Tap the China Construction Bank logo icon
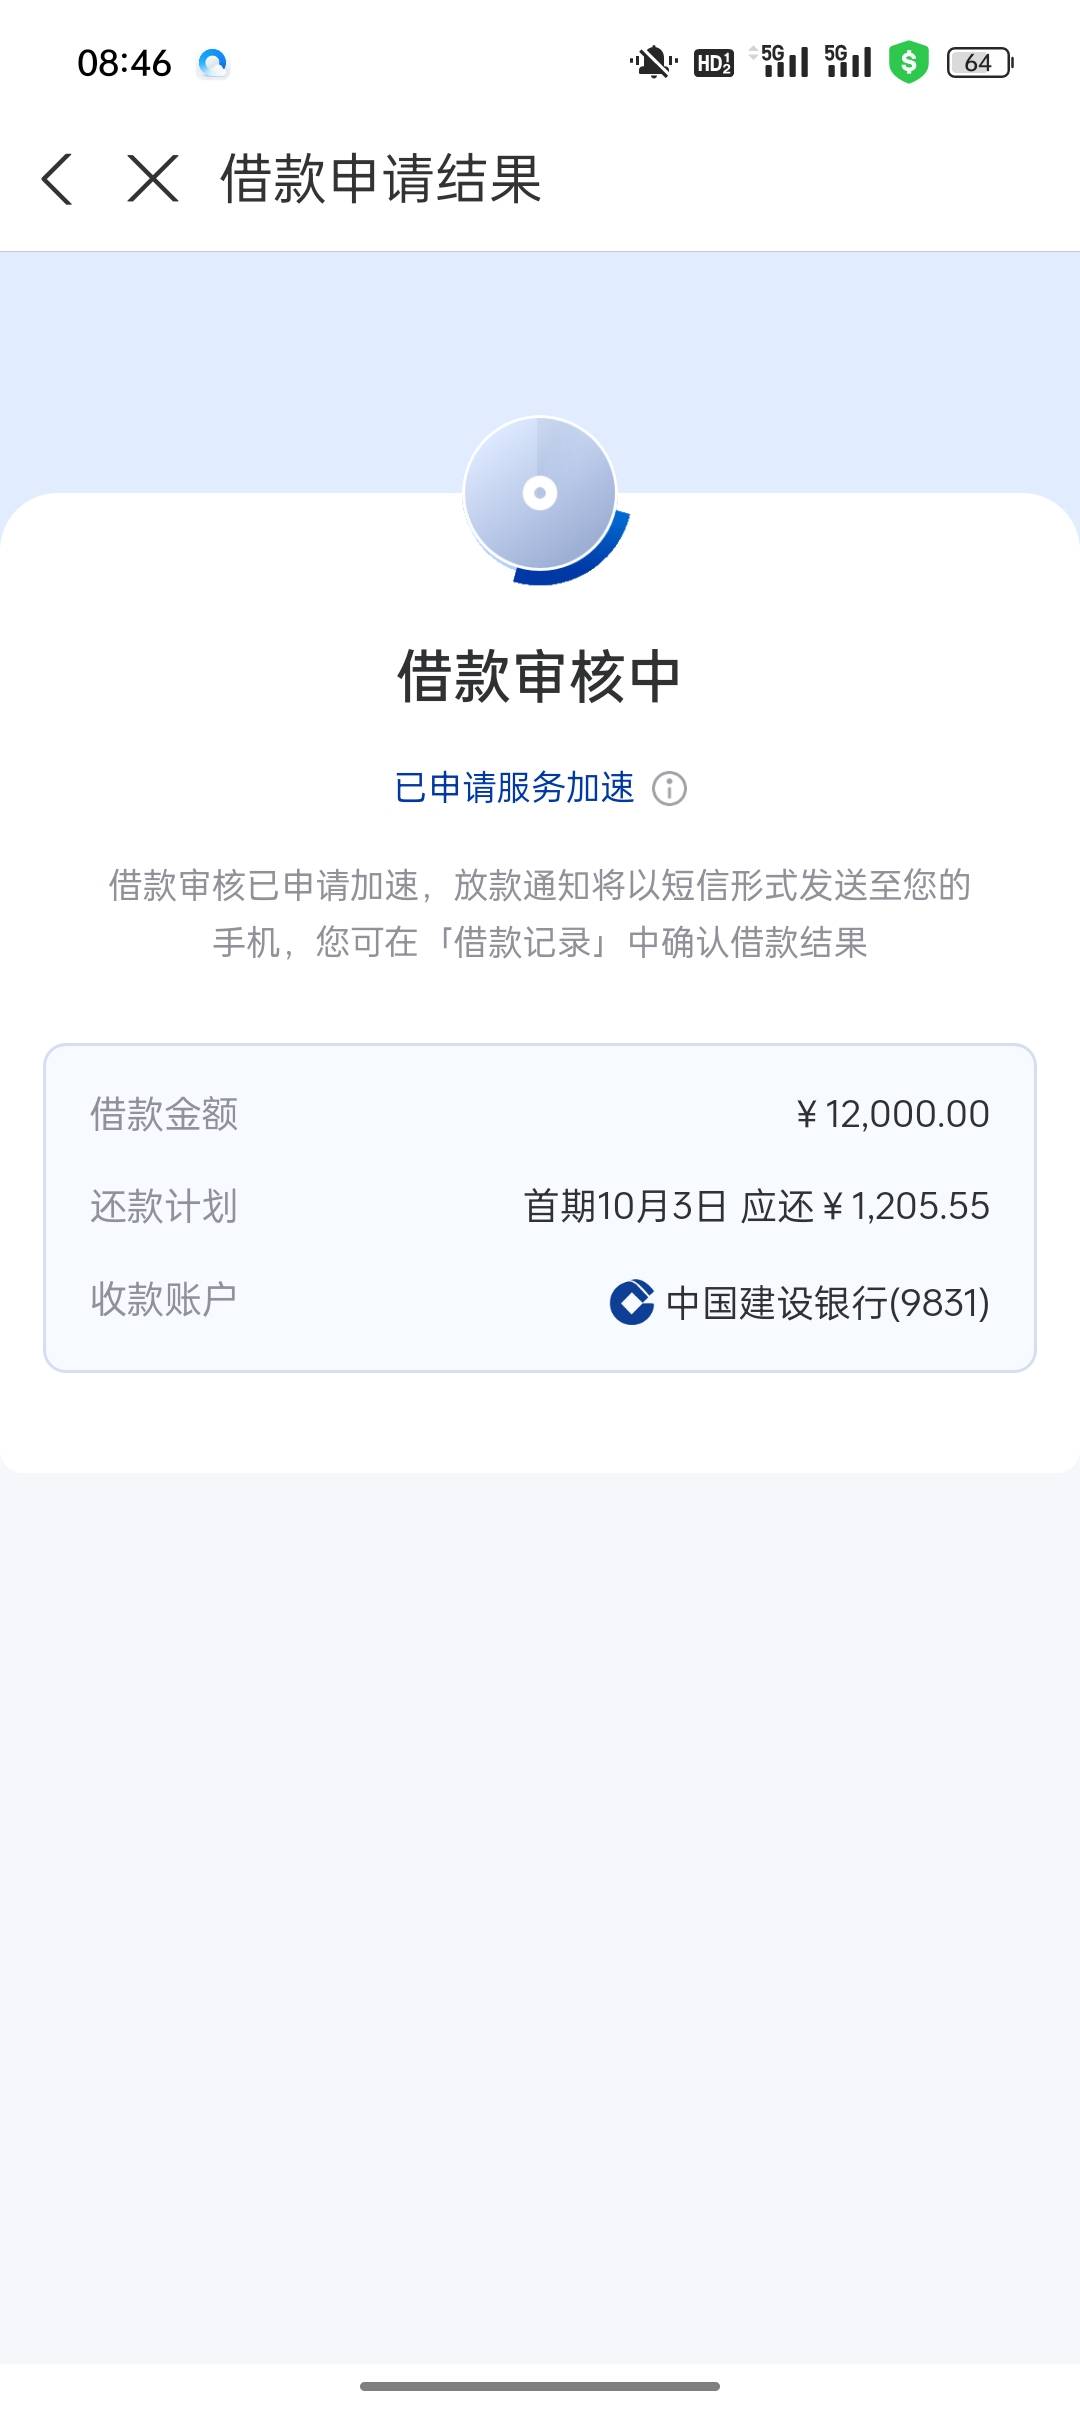 (x=632, y=1302)
